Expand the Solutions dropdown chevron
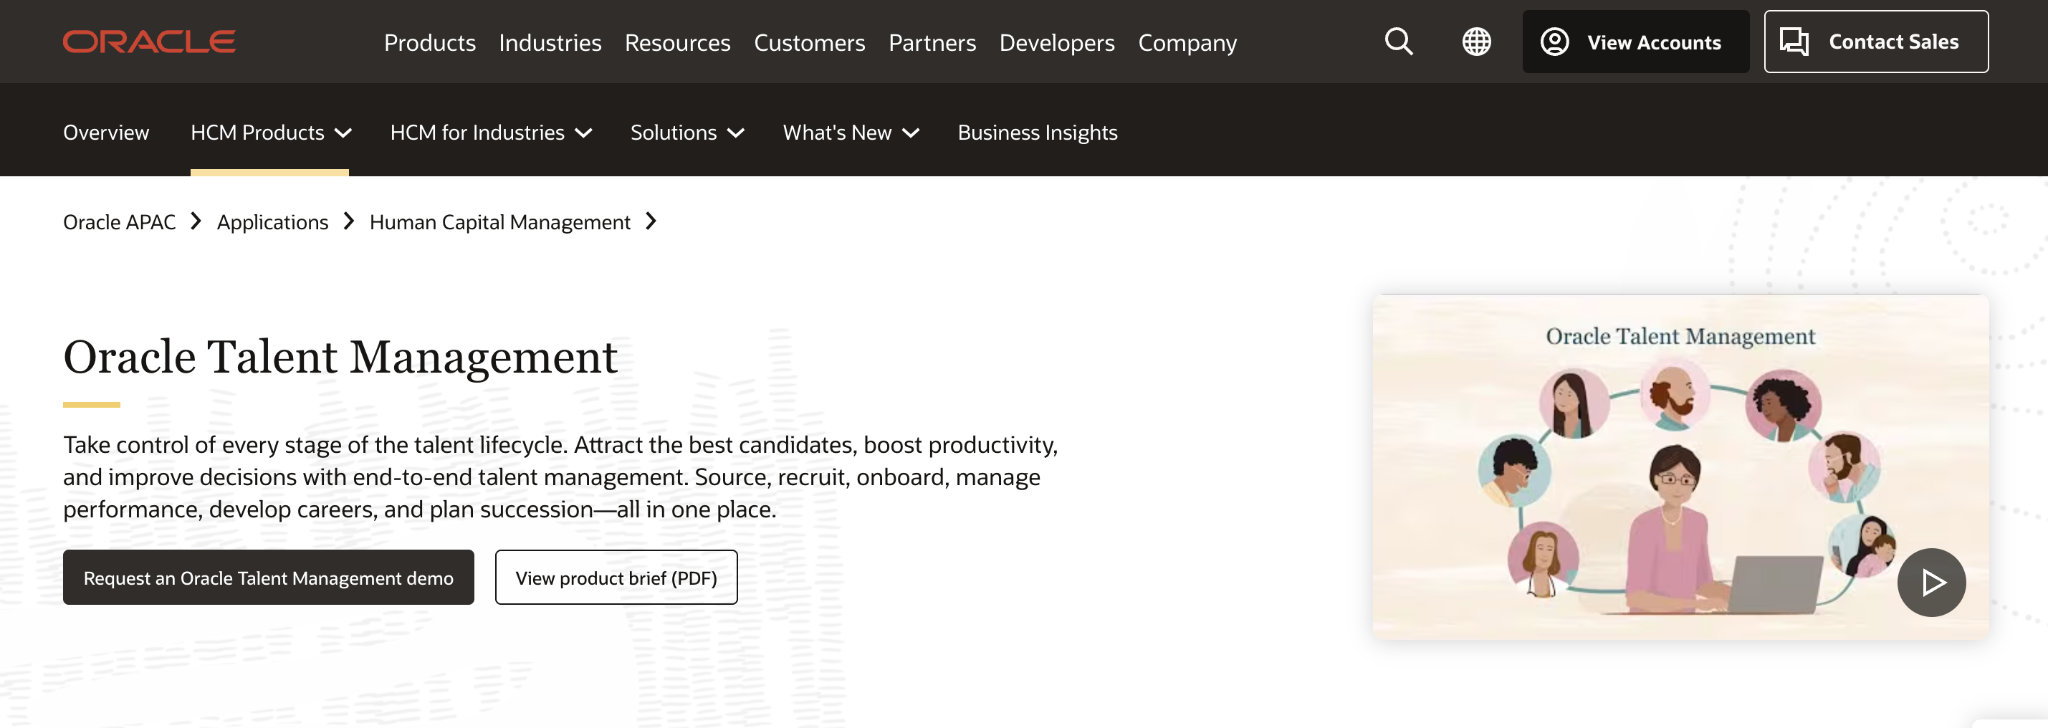 [736, 133]
